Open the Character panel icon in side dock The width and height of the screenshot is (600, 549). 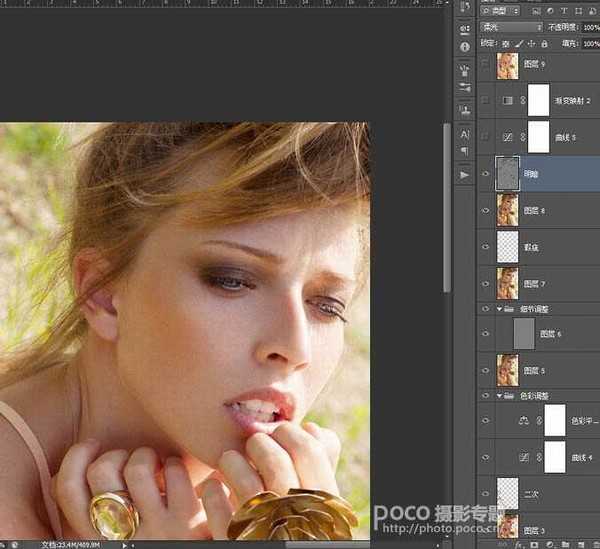[x=464, y=134]
